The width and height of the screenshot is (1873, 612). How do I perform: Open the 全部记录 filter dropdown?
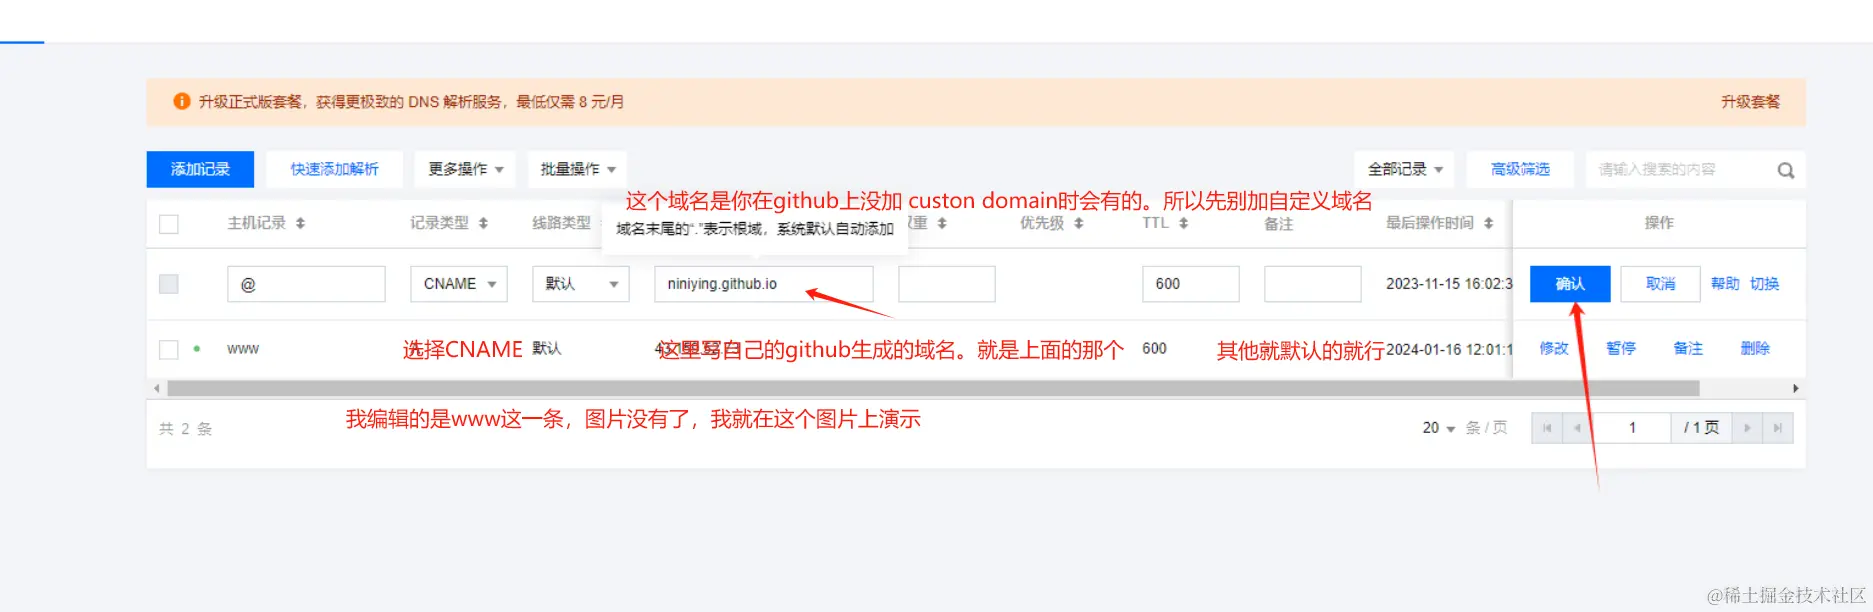pyautogui.click(x=1405, y=169)
